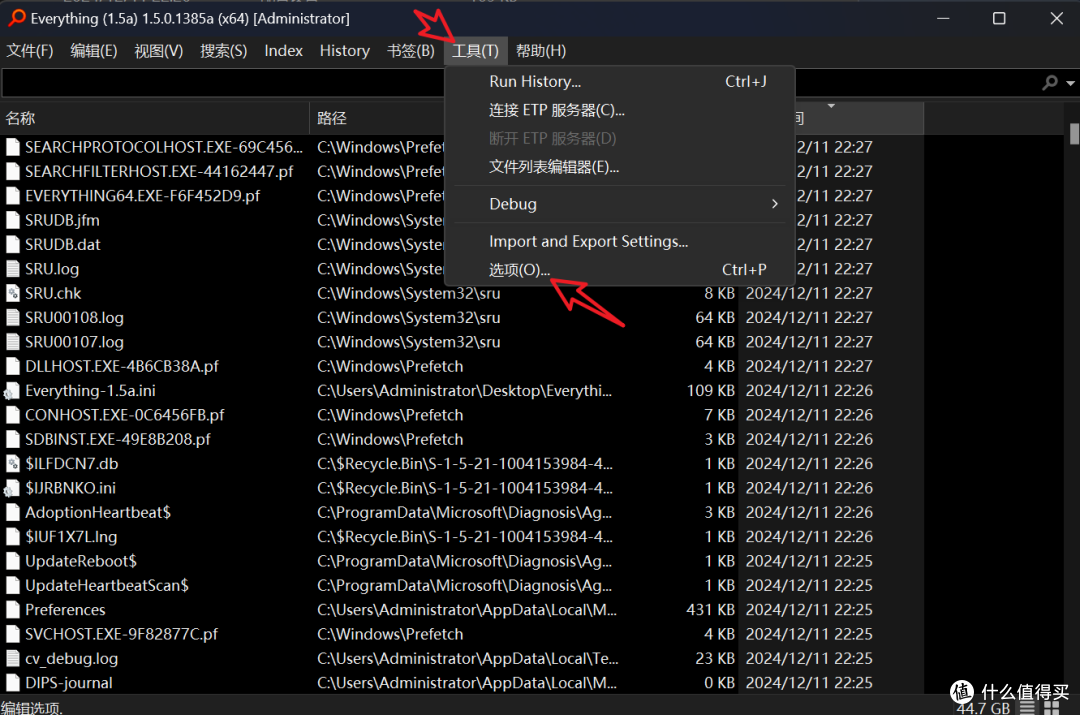1080x715 pixels.
Task: Click file icon of SRU.log
Action: click(x=12, y=269)
